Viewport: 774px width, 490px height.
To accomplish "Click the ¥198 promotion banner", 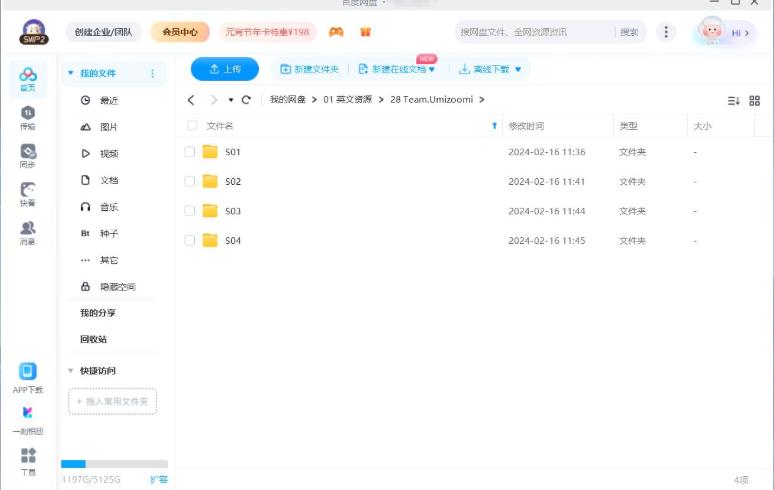I will point(267,32).
